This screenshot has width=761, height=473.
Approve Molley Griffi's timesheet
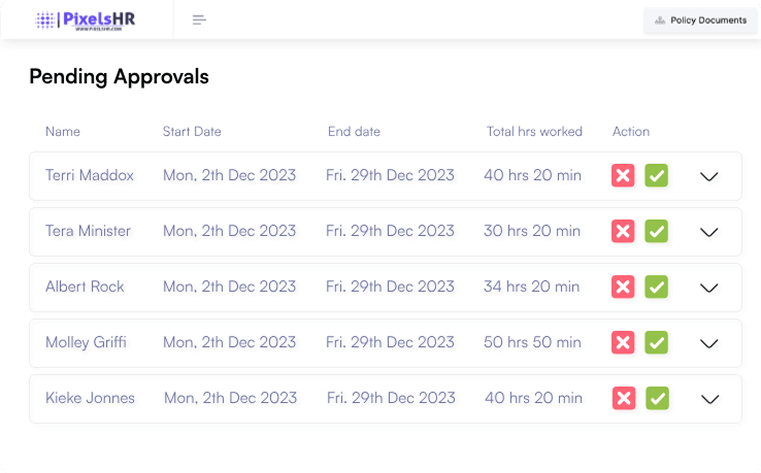coord(656,343)
